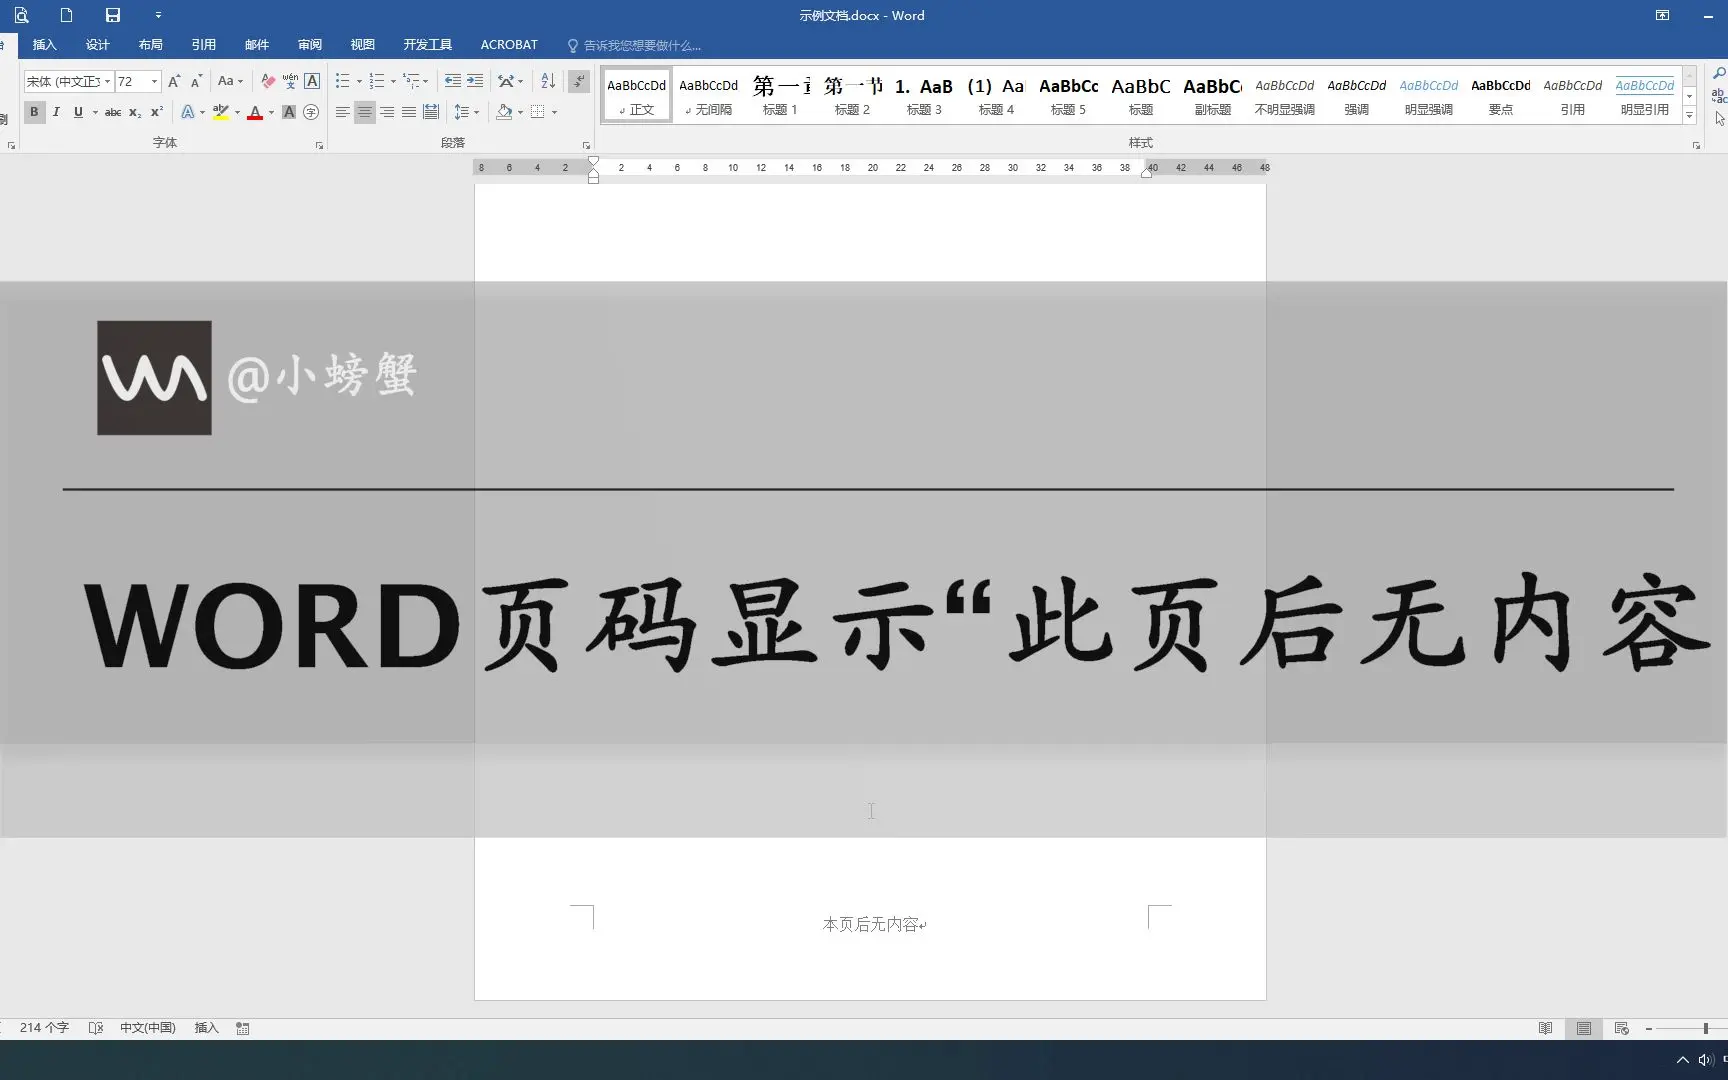Toggle show paragraph marks button
This screenshot has width=1728, height=1080.
579,81
